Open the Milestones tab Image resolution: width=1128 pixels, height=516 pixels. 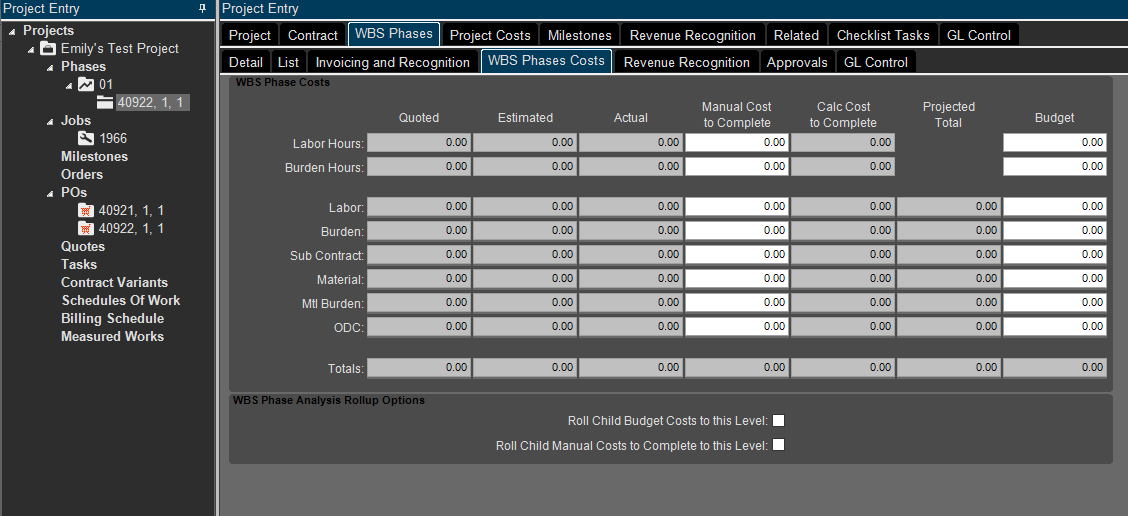point(580,35)
